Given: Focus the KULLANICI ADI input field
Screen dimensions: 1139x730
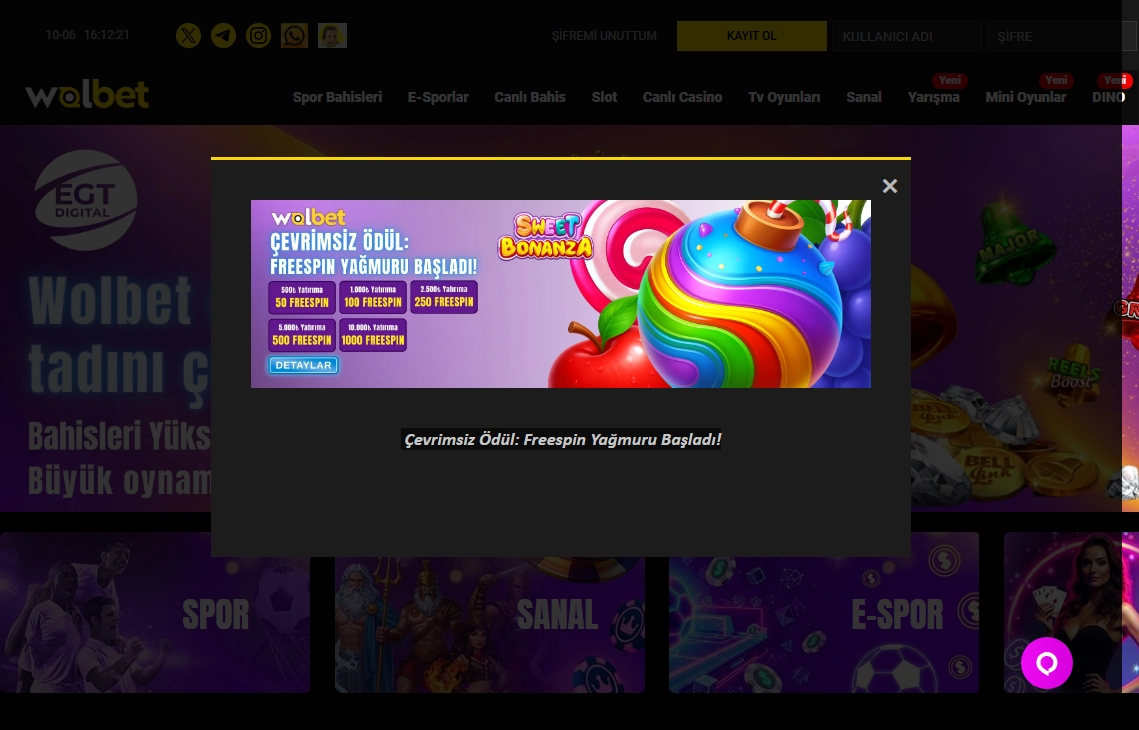Looking at the screenshot, I should point(907,36).
